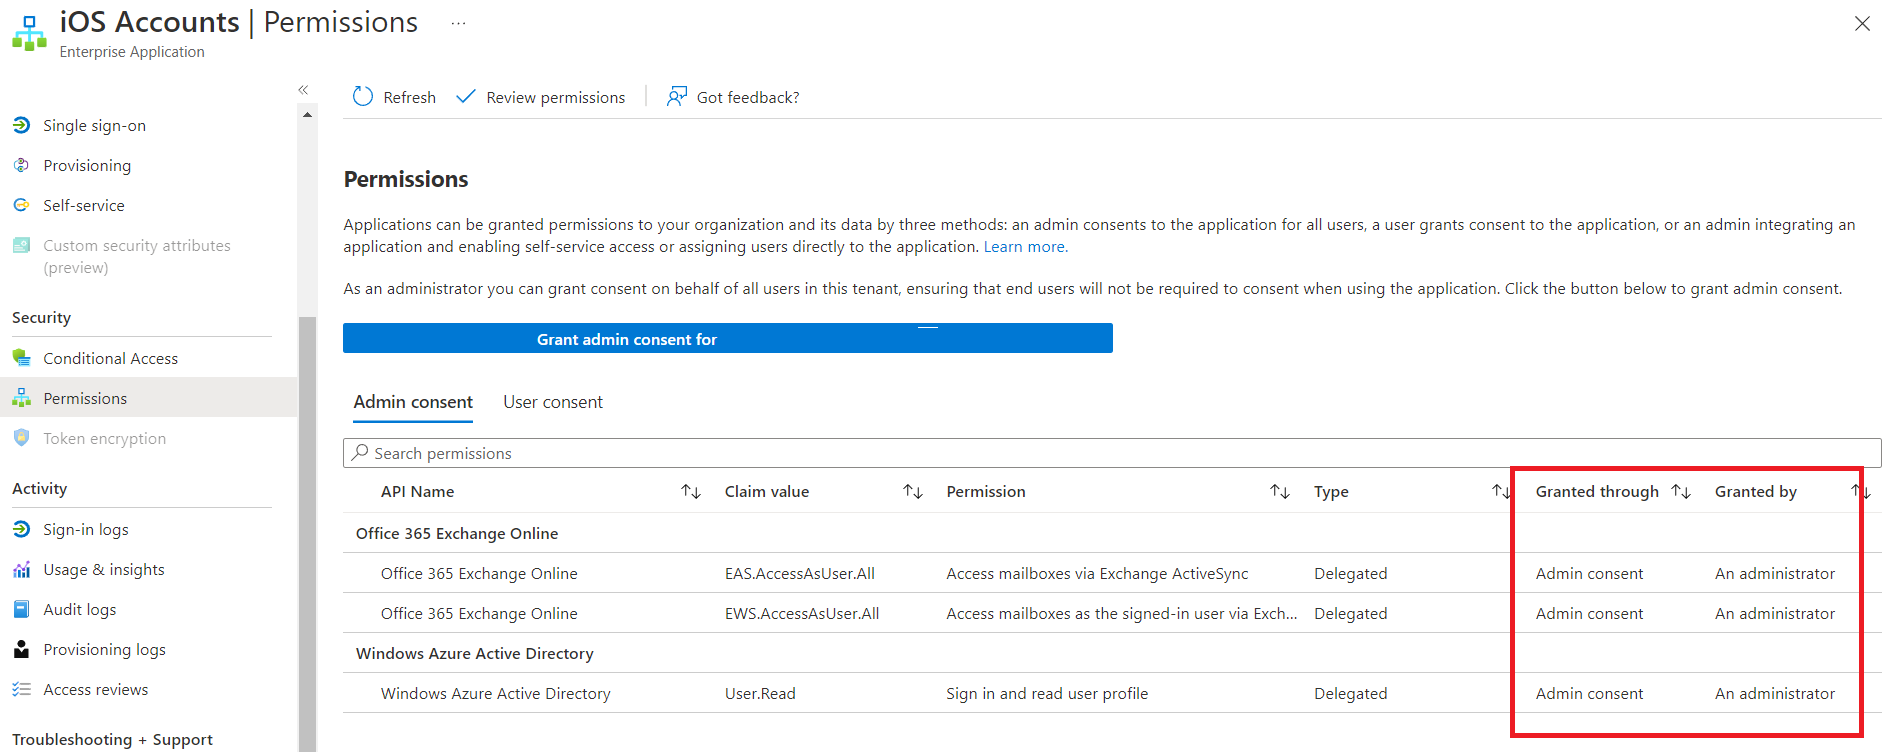The height and width of the screenshot is (752, 1894).
Task: Click the Refresh icon in the toolbar
Action: pyautogui.click(x=363, y=96)
